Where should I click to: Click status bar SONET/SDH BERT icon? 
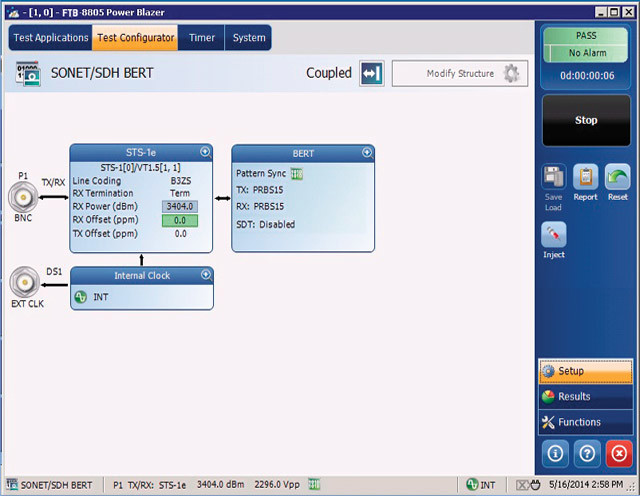(x=12, y=485)
